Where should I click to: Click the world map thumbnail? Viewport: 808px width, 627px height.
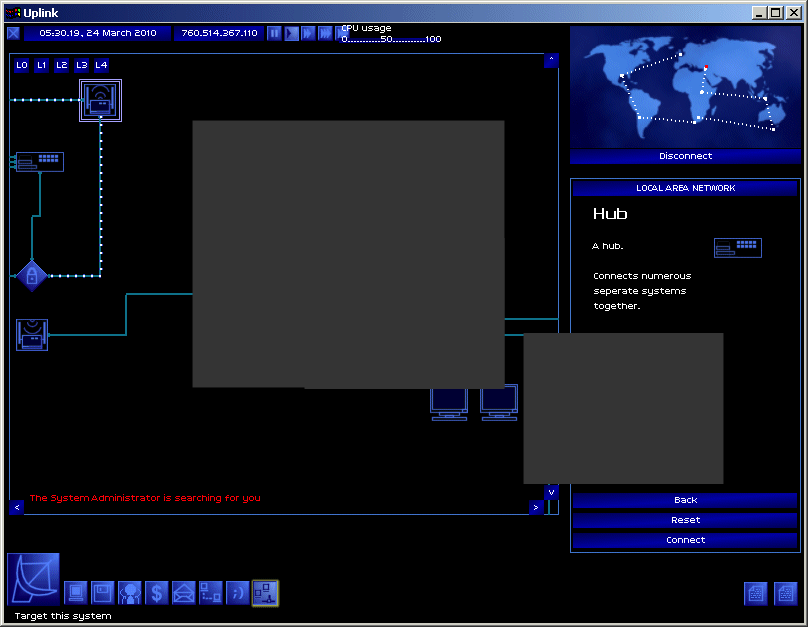tap(685, 87)
